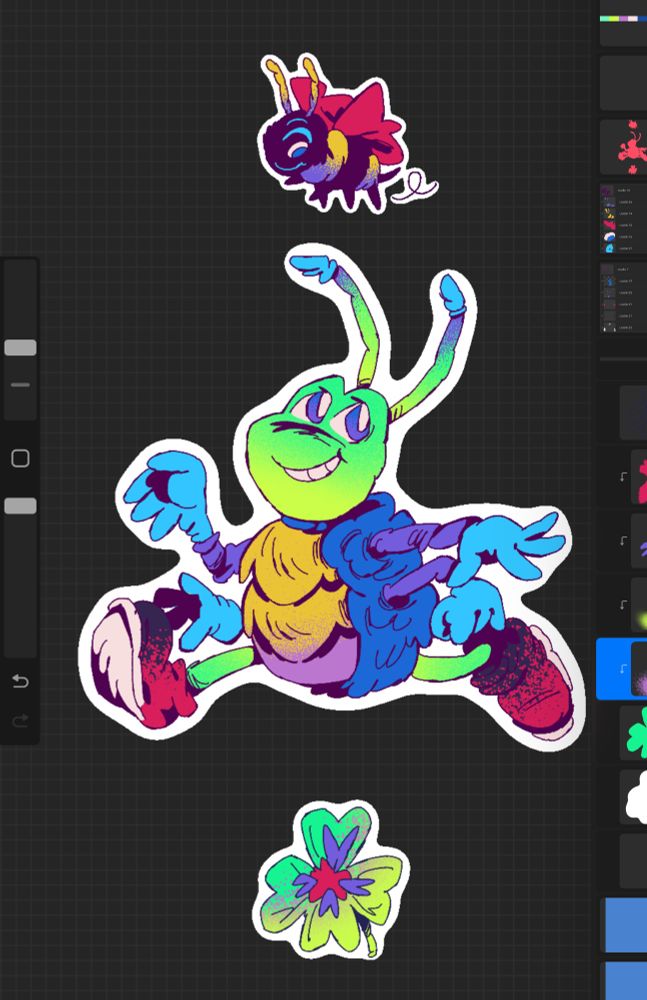
Task: Select the blue figure layer row in lower group
Action: 623,281
